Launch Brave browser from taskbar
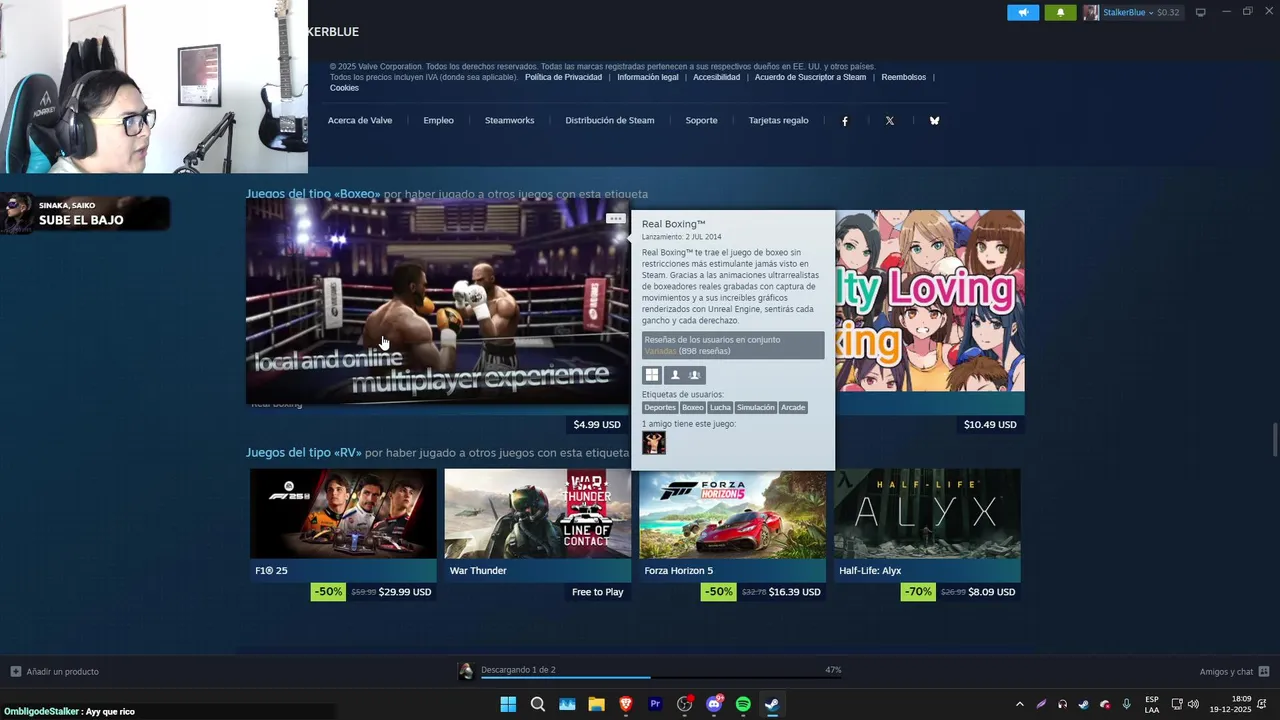The width and height of the screenshot is (1280, 720). (626, 704)
